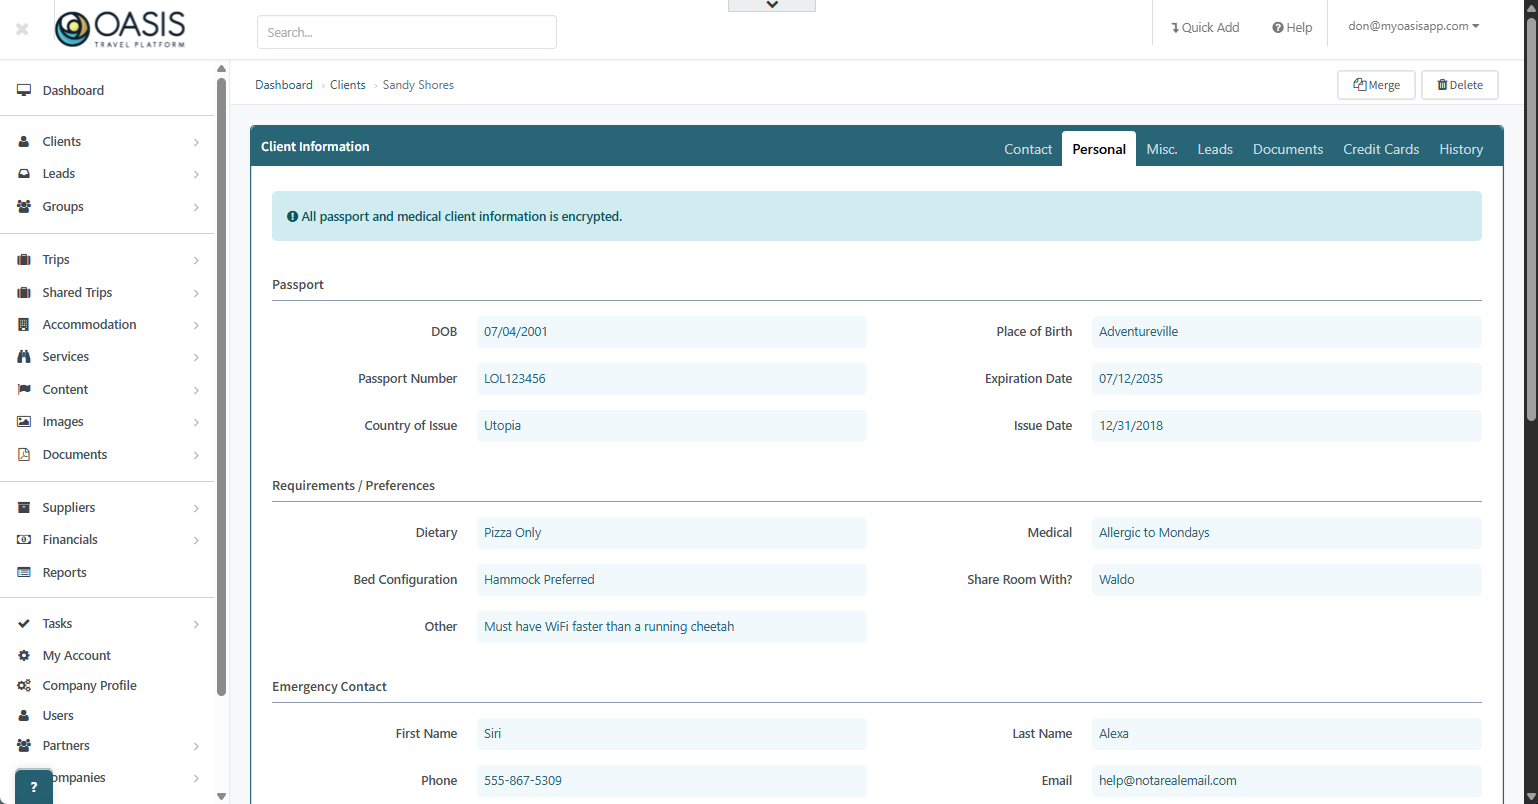Expand the Leads sidebar submenu arrow
Screen dimensions: 1538x804
196,174
